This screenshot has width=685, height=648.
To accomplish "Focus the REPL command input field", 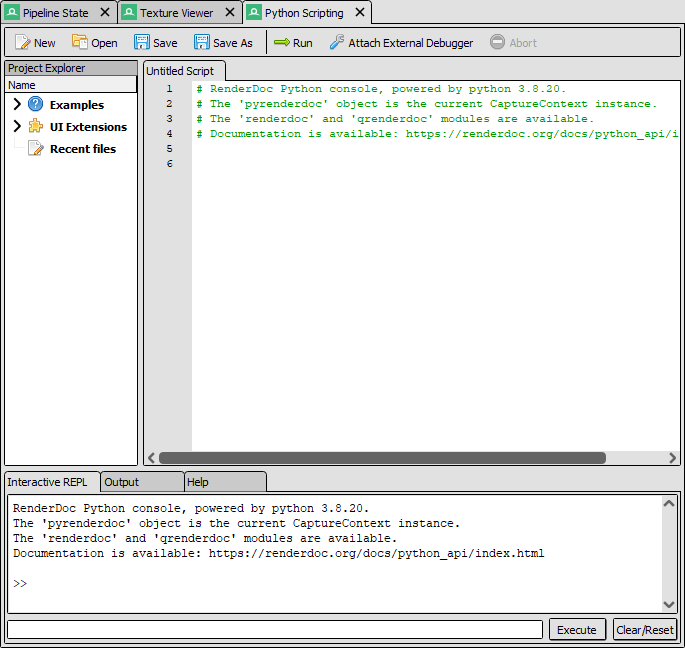I will [x=275, y=630].
